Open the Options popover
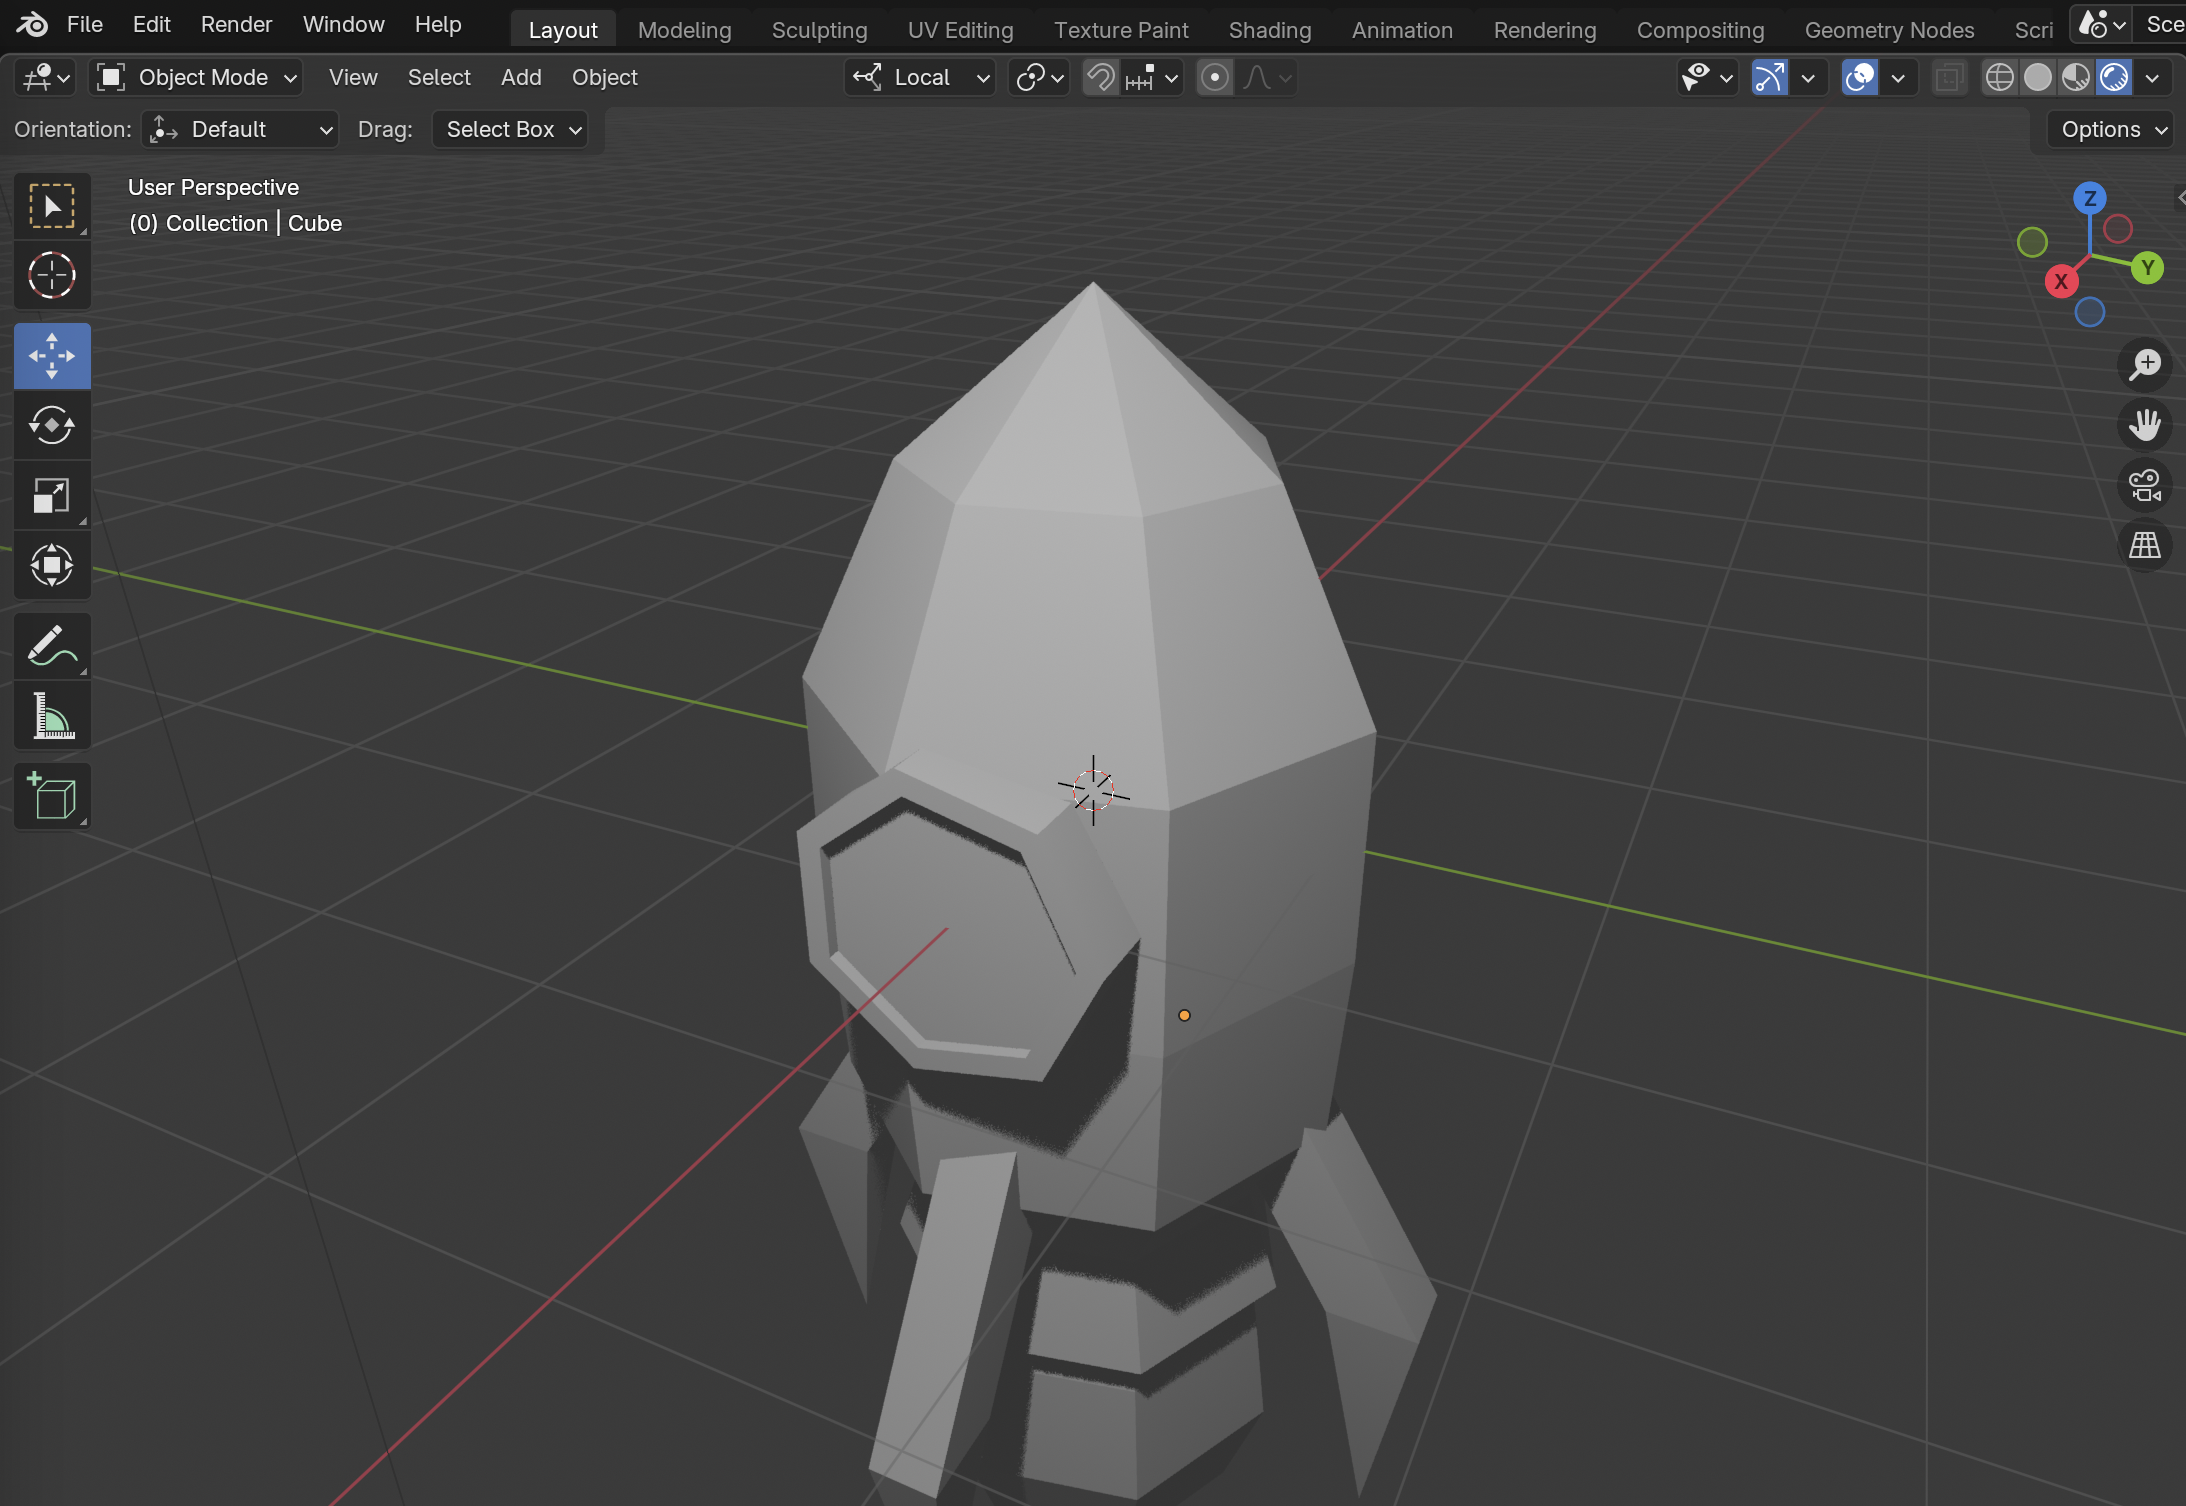This screenshot has width=2186, height=1506. pyautogui.click(x=2111, y=129)
